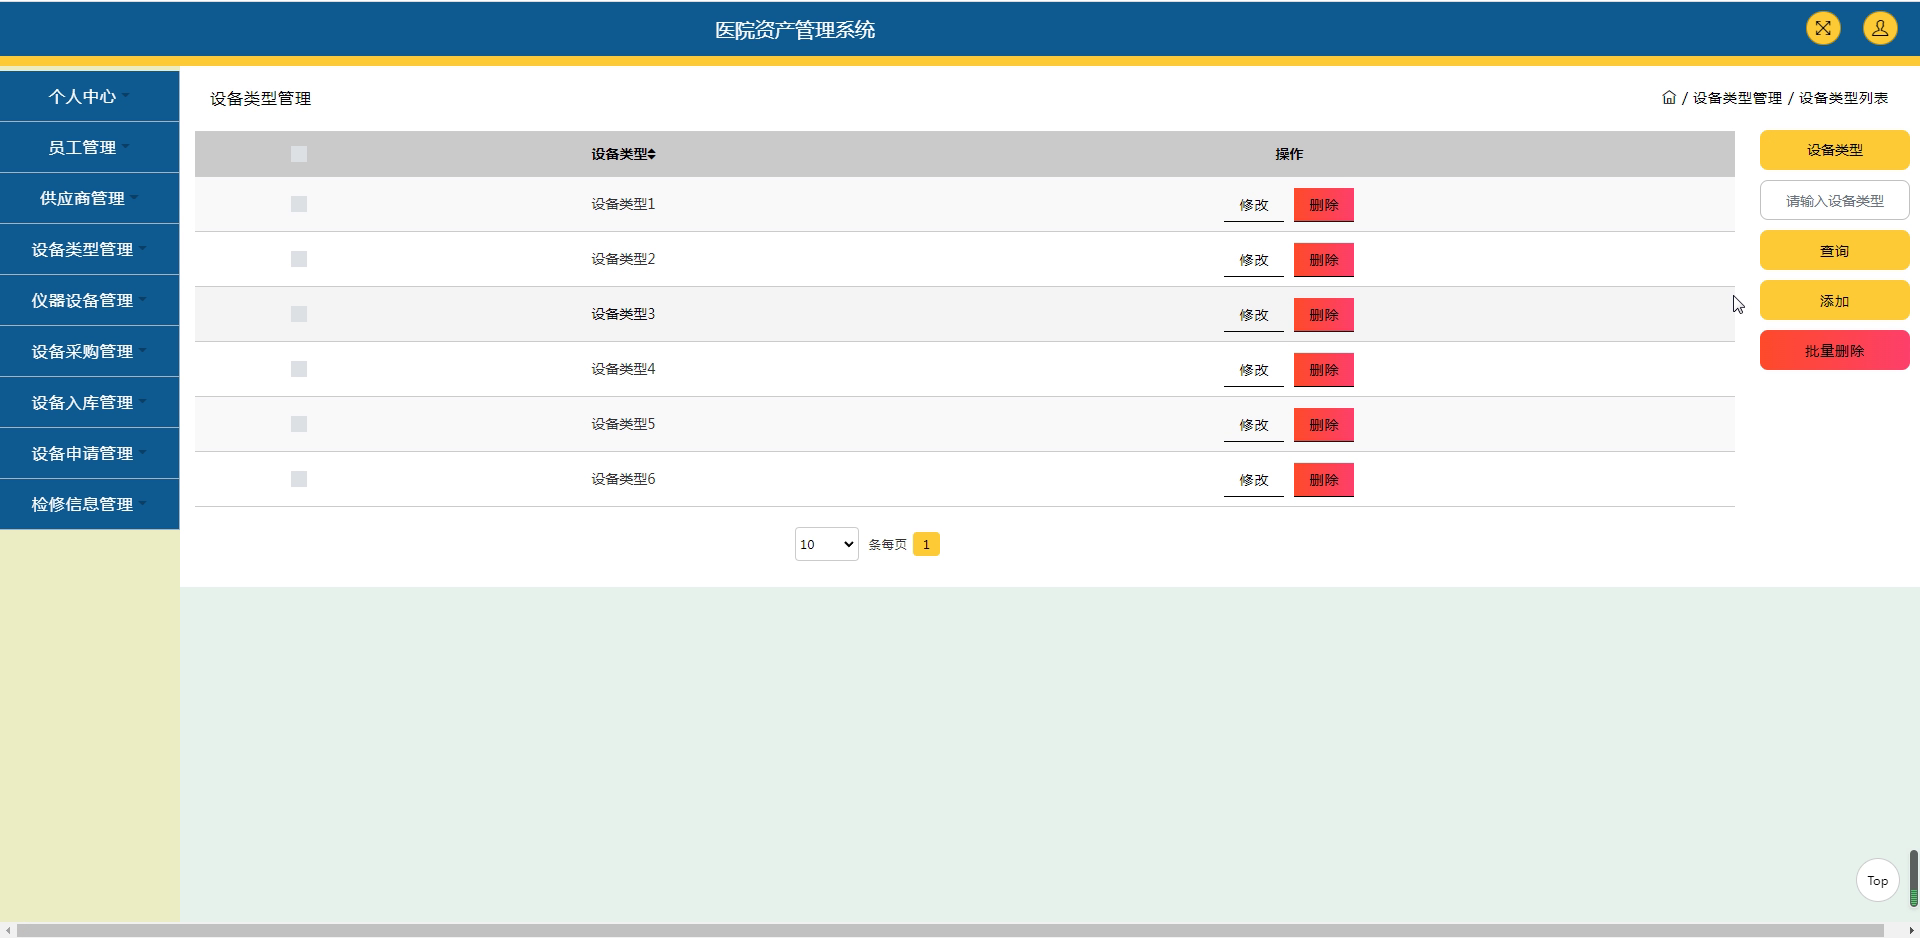This screenshot has height=938, width=1920.
Task: Click 设备类型管理 breadcrumb link
Action: coord(1737,98)
